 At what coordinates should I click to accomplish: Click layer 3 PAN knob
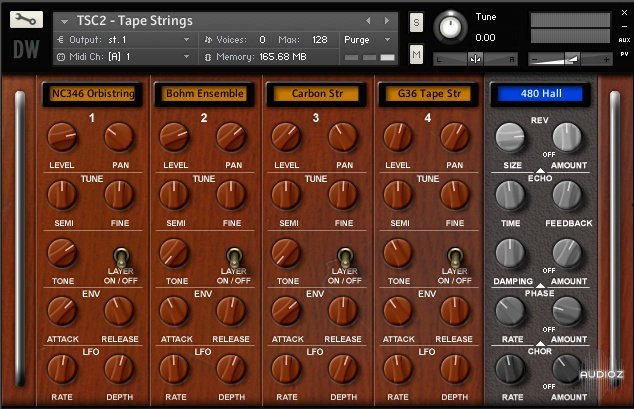coord(343,137)
